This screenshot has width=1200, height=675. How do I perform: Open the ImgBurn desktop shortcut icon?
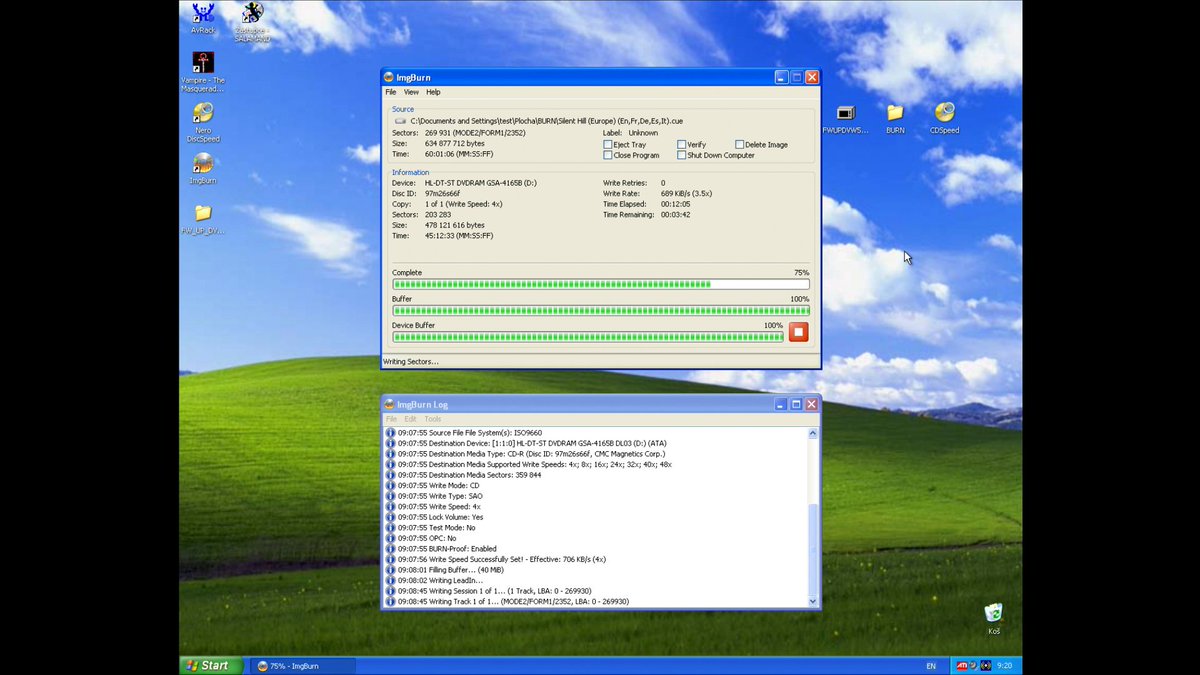click(x=203, y=168)
